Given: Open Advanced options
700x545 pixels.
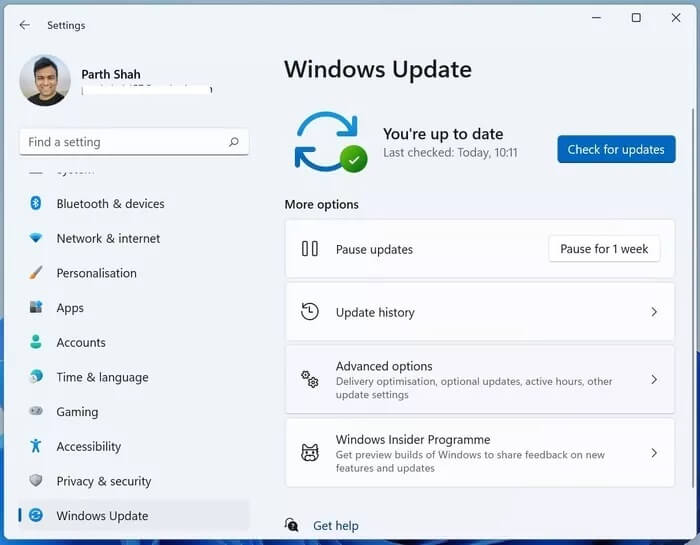Looking at the screenshot, I should click(x=480, y=380).
